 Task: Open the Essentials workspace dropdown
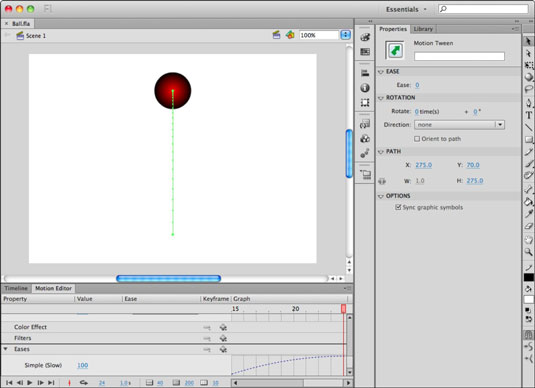pyautogui.click(x=406, y=10)
